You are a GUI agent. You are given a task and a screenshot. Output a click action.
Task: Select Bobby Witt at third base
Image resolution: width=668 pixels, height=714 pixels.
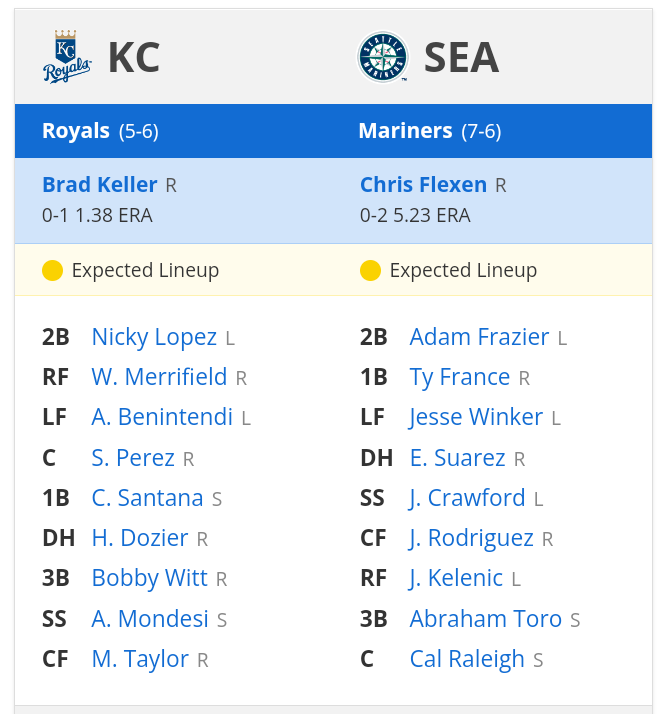[150, 578]
